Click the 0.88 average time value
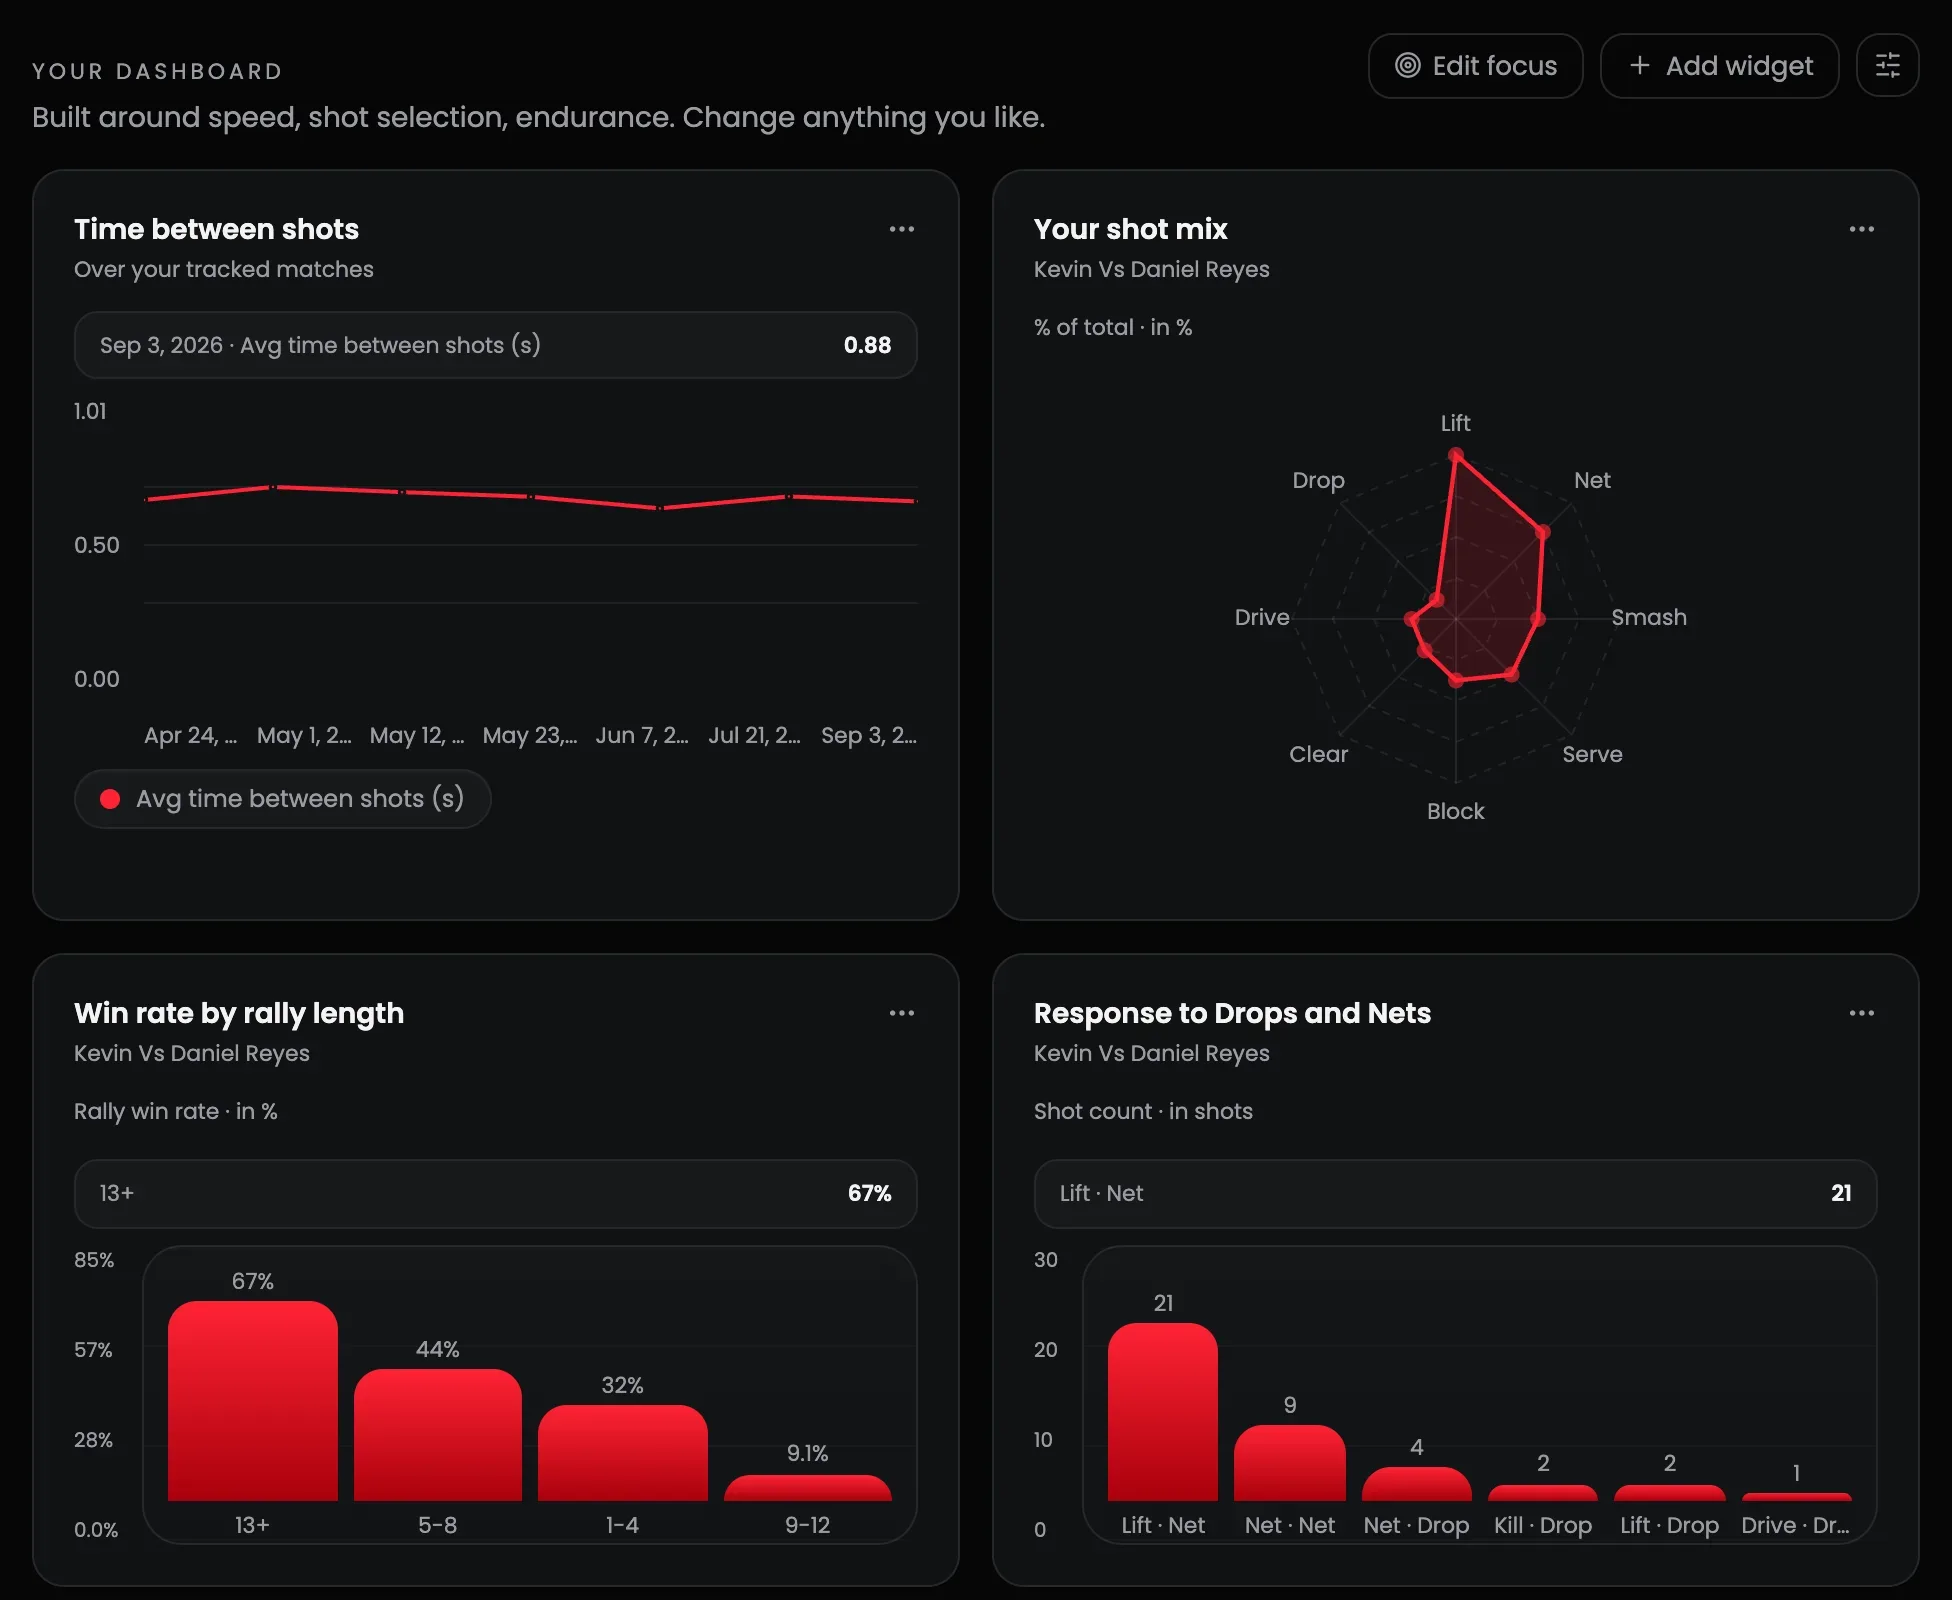The width and height of the screenshot is (1952, 1600). point(867,345)
